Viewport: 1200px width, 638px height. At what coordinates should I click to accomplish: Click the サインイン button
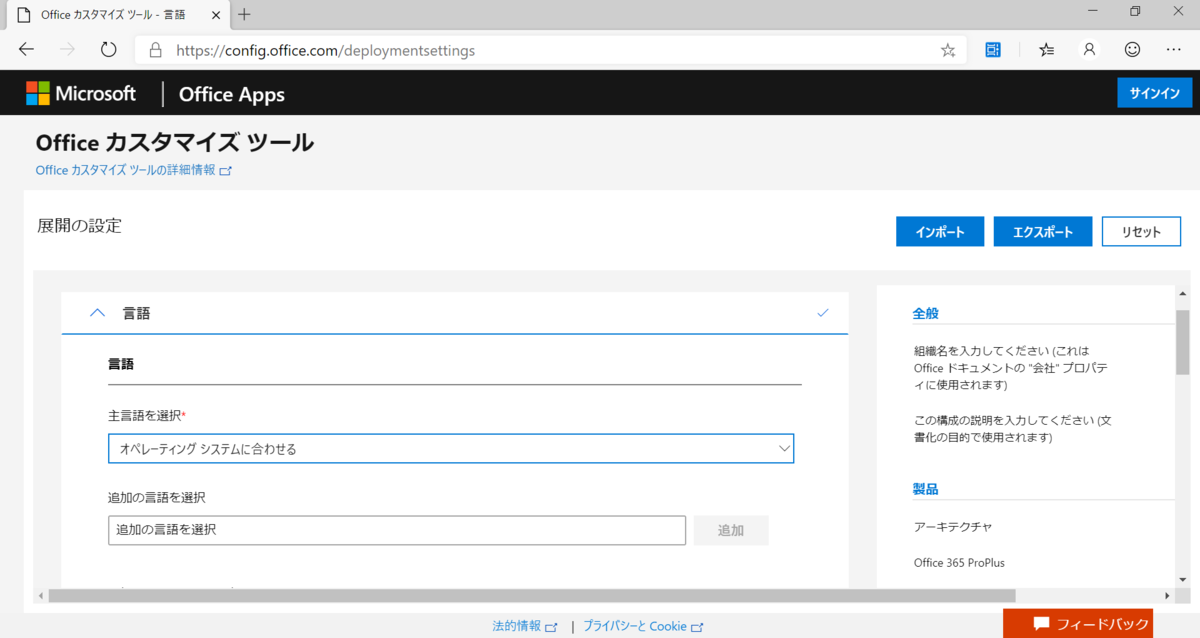tap(1155, 93)
